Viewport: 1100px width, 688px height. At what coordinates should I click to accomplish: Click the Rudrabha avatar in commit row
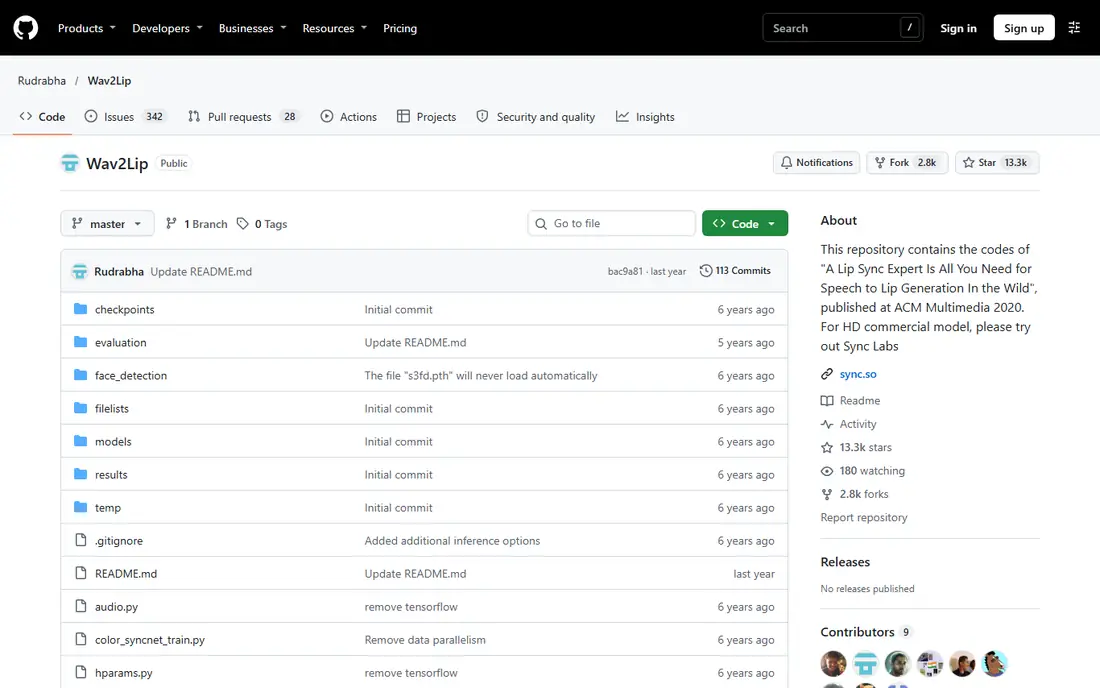point(79,271)
